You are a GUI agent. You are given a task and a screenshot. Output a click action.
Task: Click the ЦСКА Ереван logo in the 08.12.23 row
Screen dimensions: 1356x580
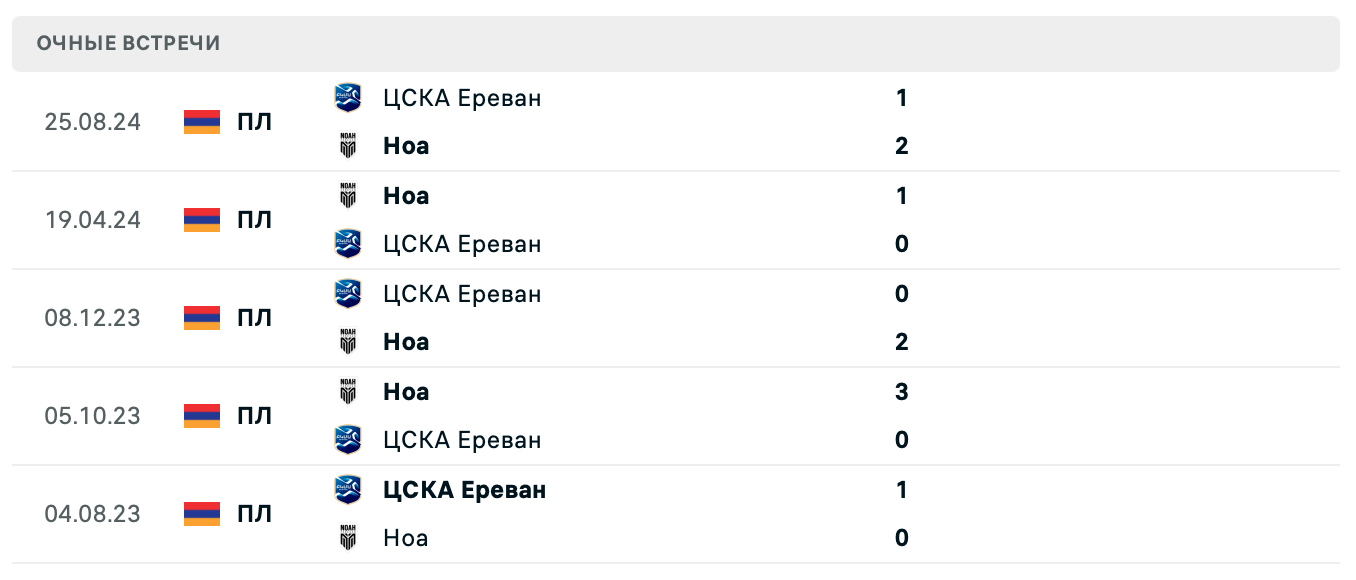[348, 294]
